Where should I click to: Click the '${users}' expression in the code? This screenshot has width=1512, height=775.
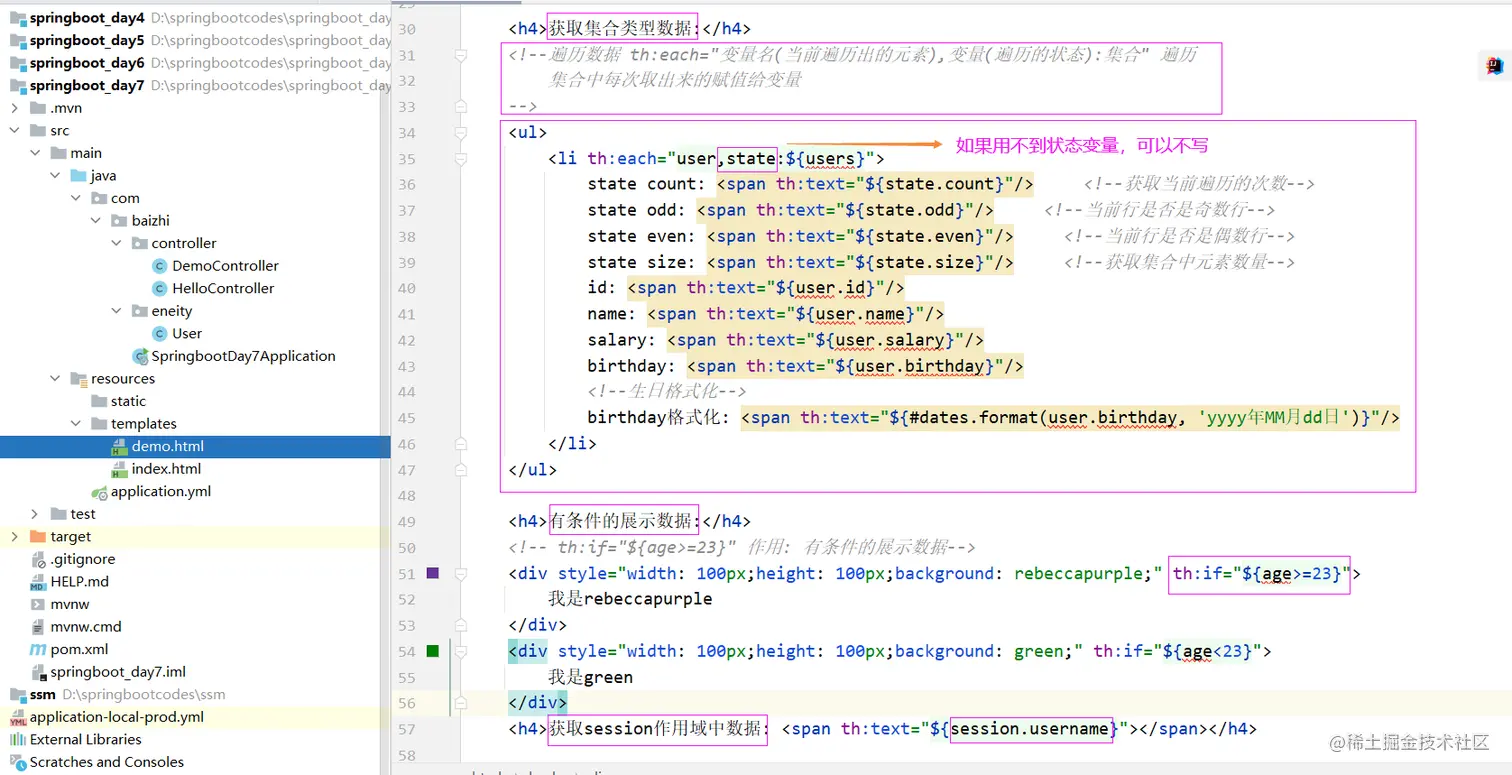click(826, 158)
